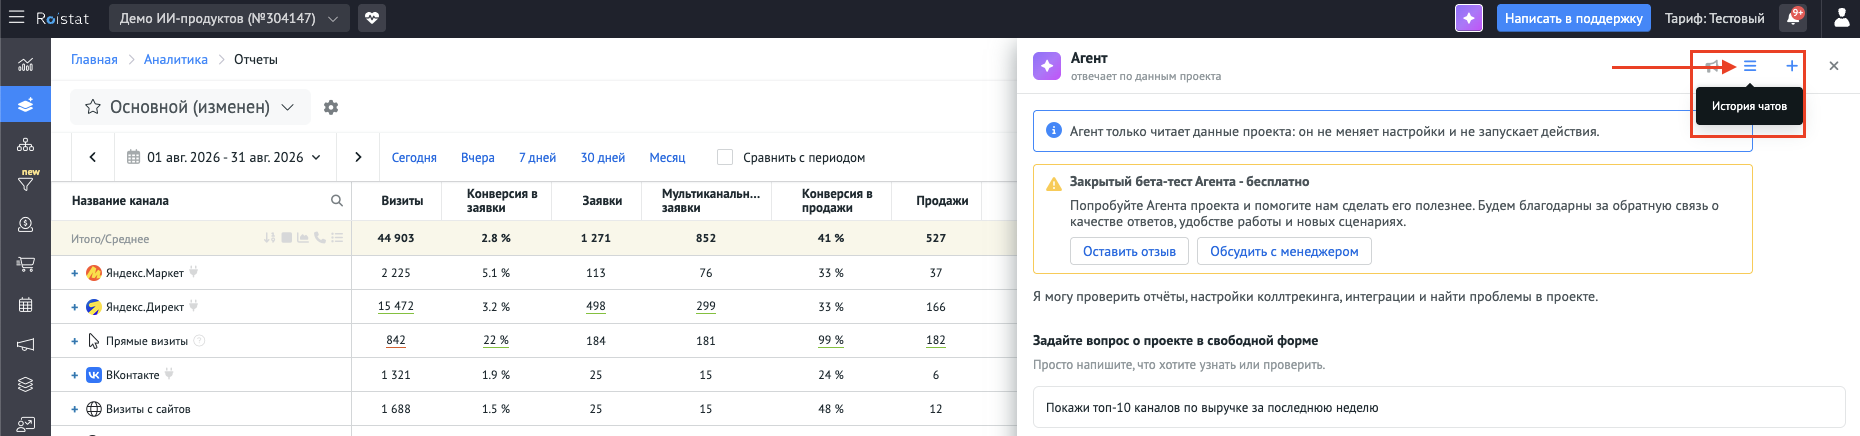Open the user profile icon
This screenshot has height=436, width=1860.
pos(1841,18)
